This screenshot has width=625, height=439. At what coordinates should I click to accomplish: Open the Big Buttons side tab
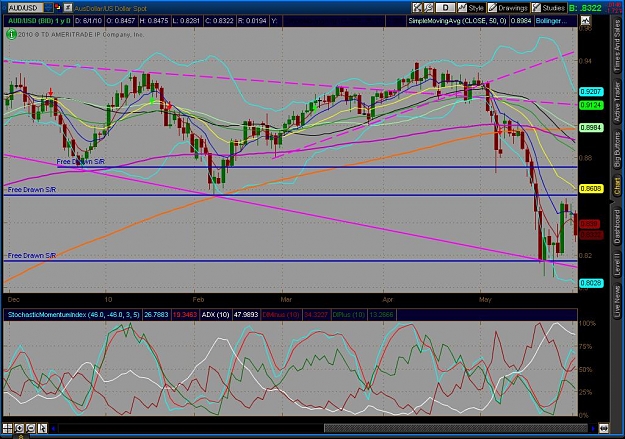[x=617, y=150]
